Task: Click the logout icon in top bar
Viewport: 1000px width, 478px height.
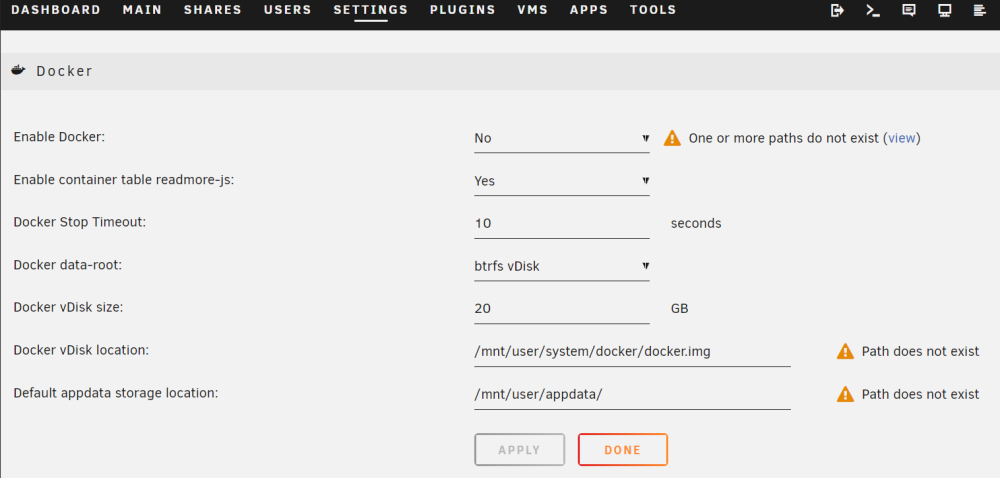Action: [x=837, y=10]
